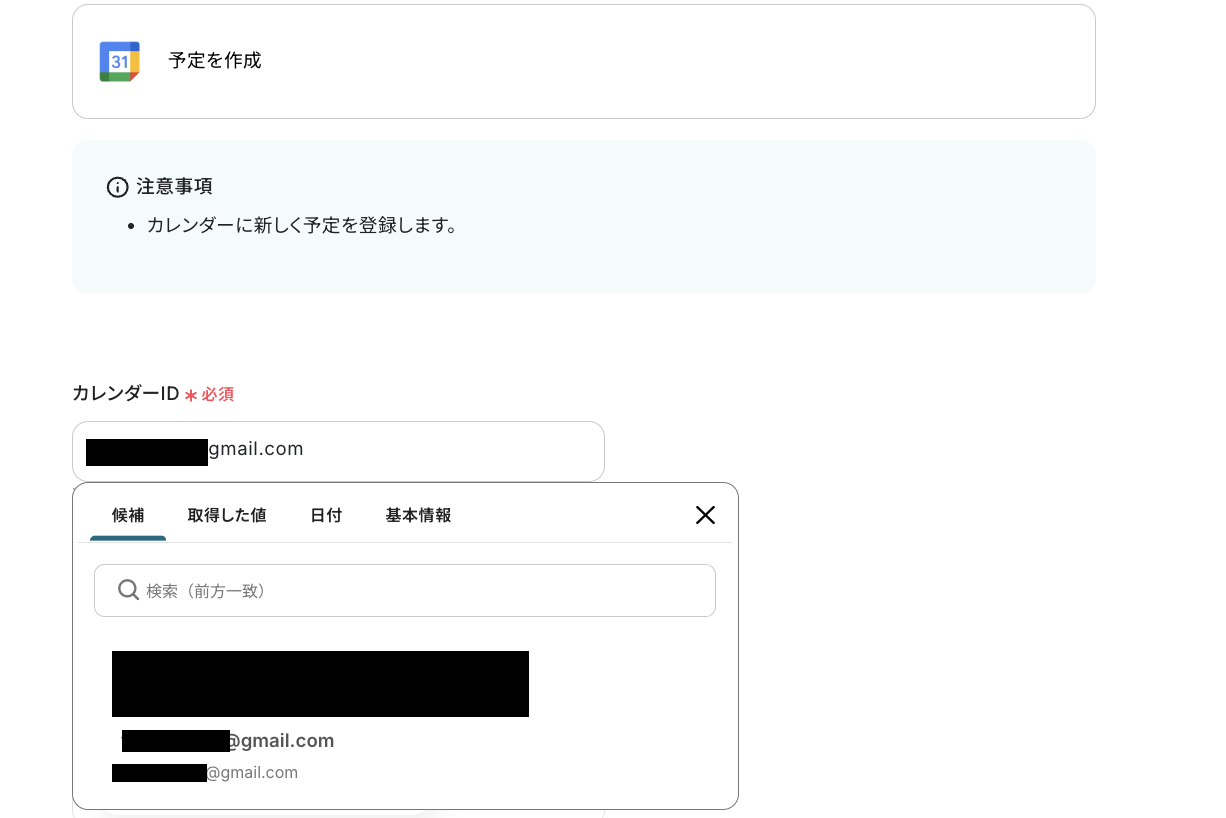Open the 基本情報 tab
This screenshot has width=1226, height=818.
coord(418,515)
